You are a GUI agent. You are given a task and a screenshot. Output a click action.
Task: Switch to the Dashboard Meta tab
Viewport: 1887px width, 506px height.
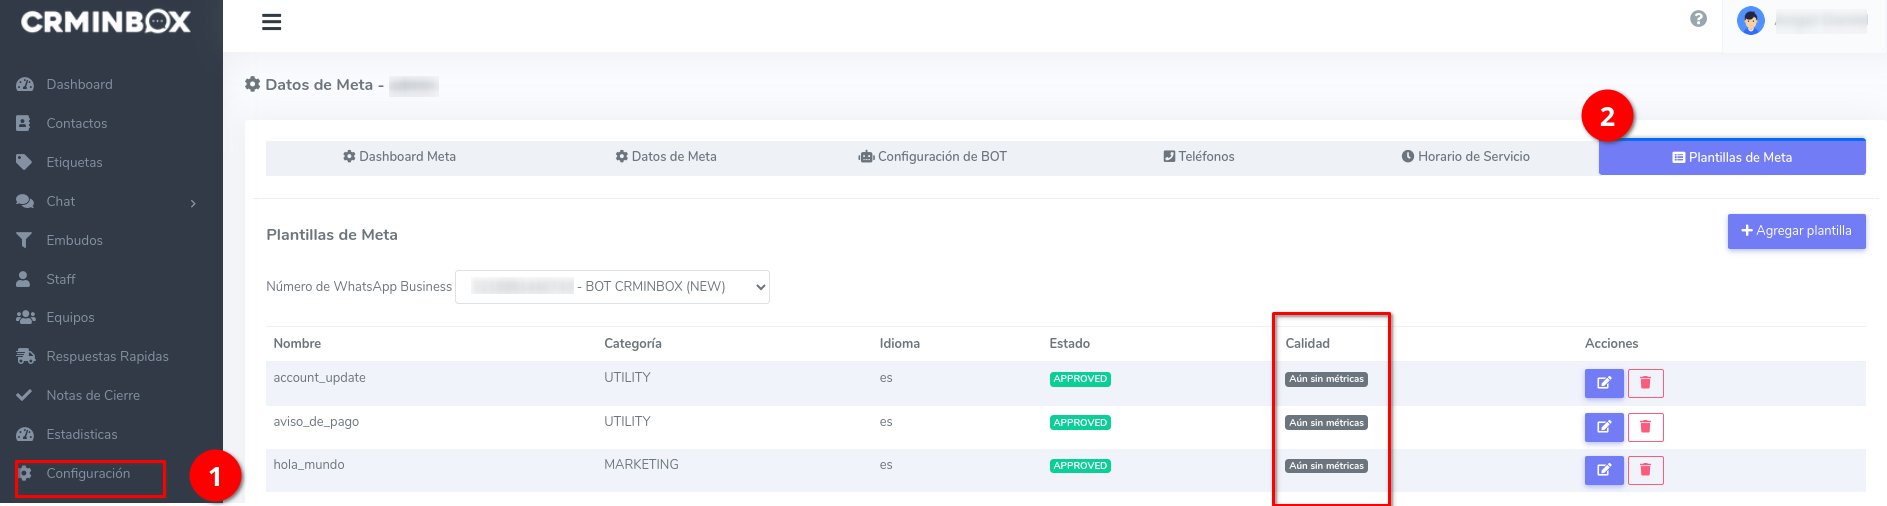point(399,157)
